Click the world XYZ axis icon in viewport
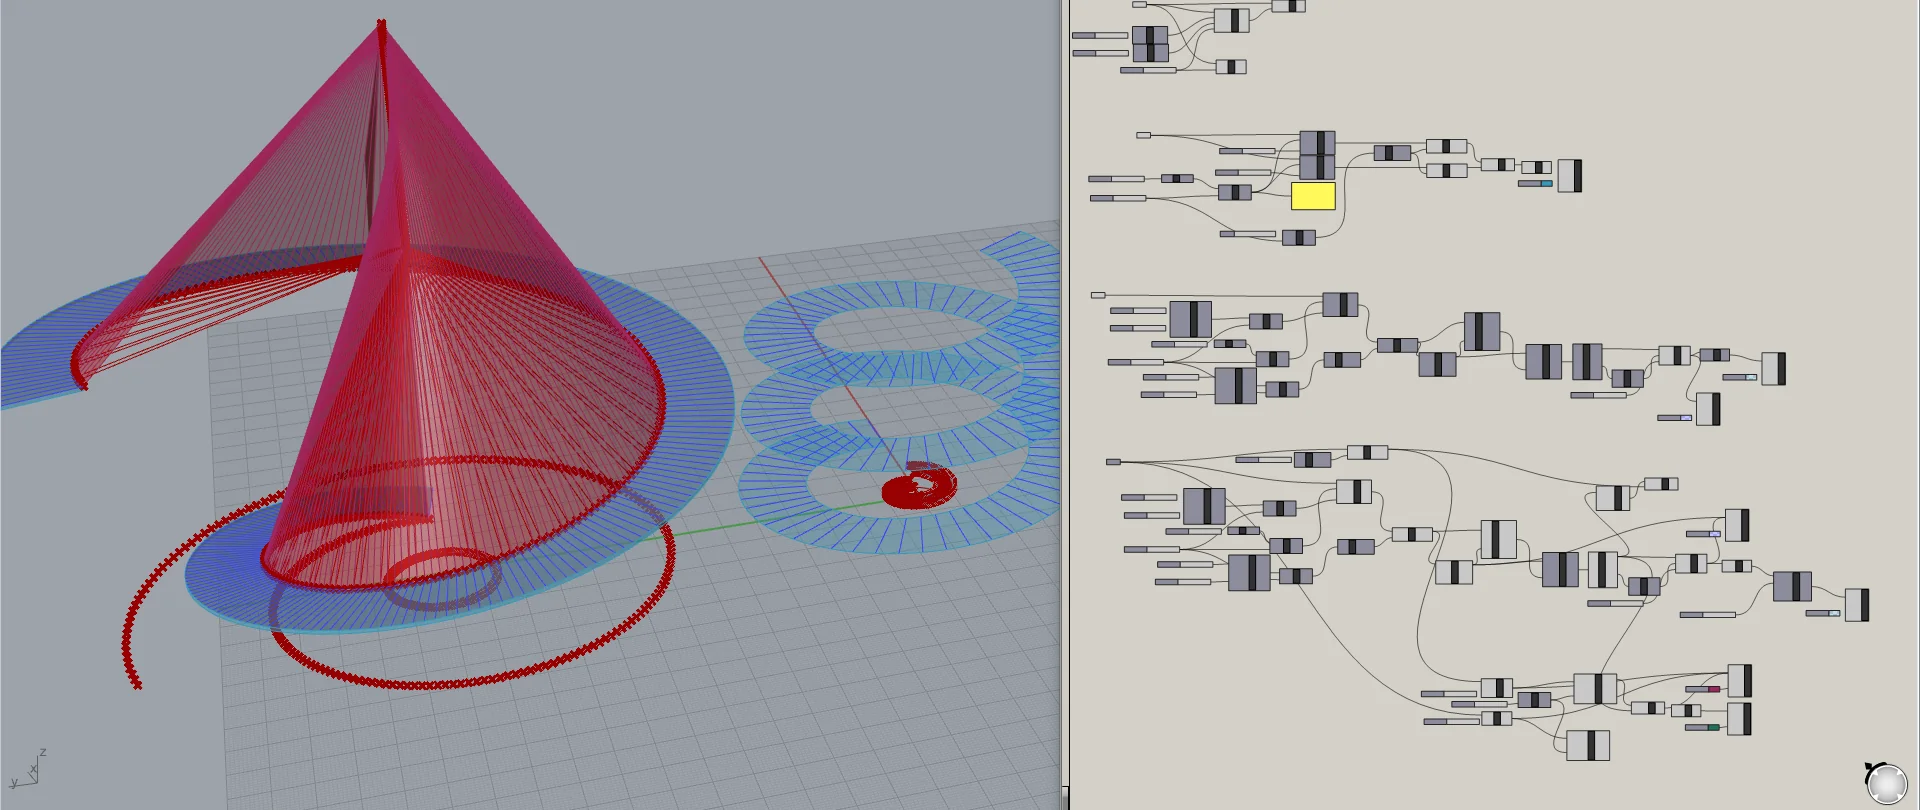The image size is (1920, 810). click(x=29, y=768)
